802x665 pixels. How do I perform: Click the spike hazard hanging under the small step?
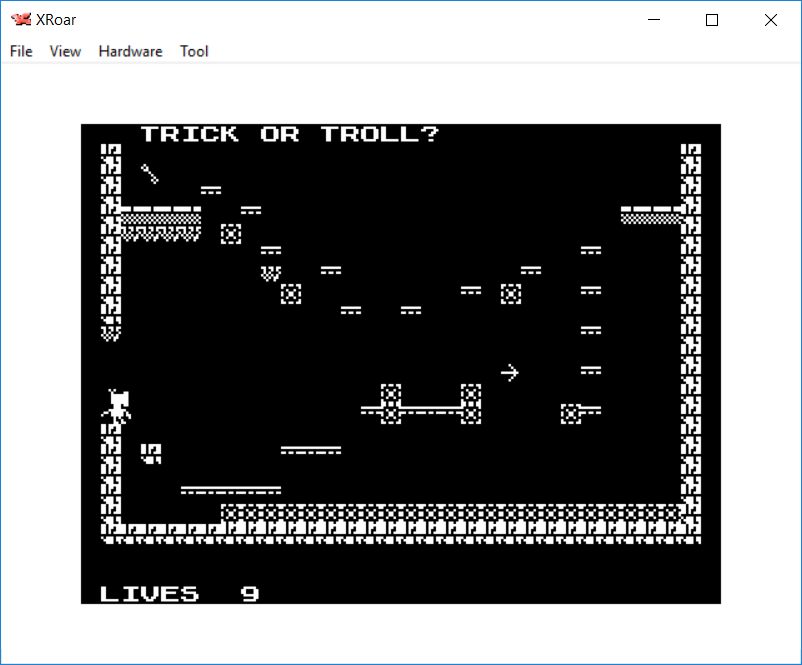[270, 272]
